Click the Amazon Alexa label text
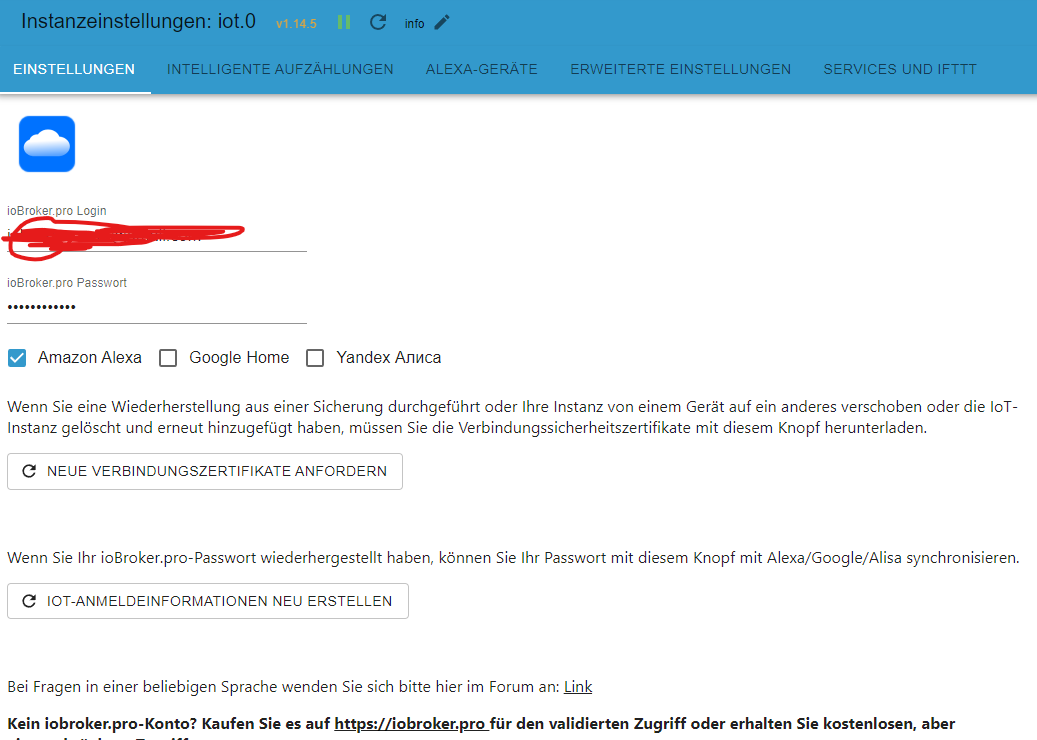The width and height of the screenshot is (1037, 740). click(90, 358)
